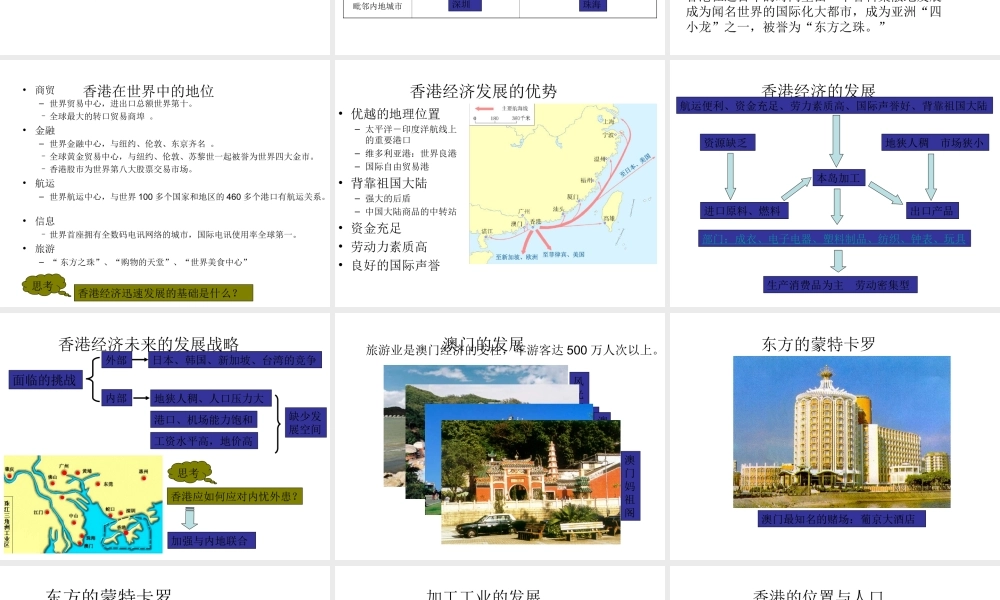Select the 加强与内地联合 box
This screenshot has width=1000, height=600.
click(x=212, y=540)
